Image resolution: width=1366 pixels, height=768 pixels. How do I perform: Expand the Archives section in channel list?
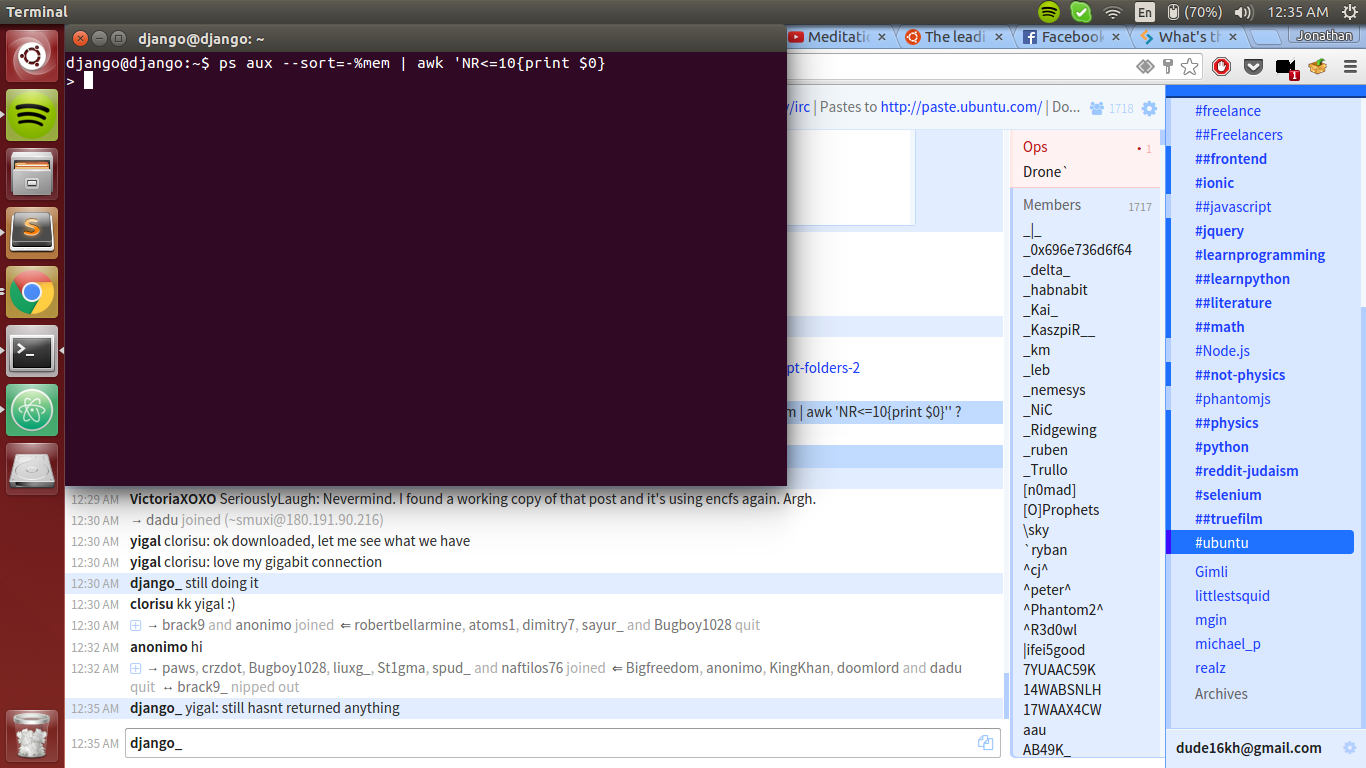click(x=1221, y=694)
